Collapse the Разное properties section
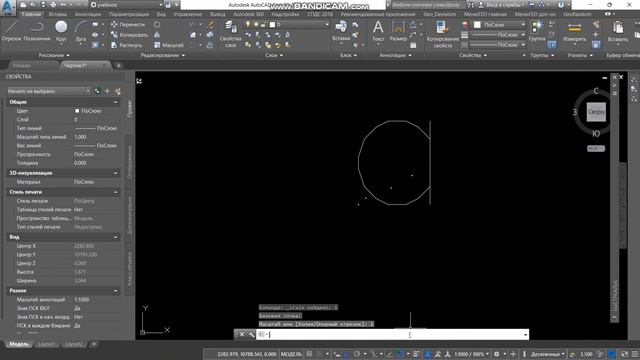640x360 pixels. 116,291
